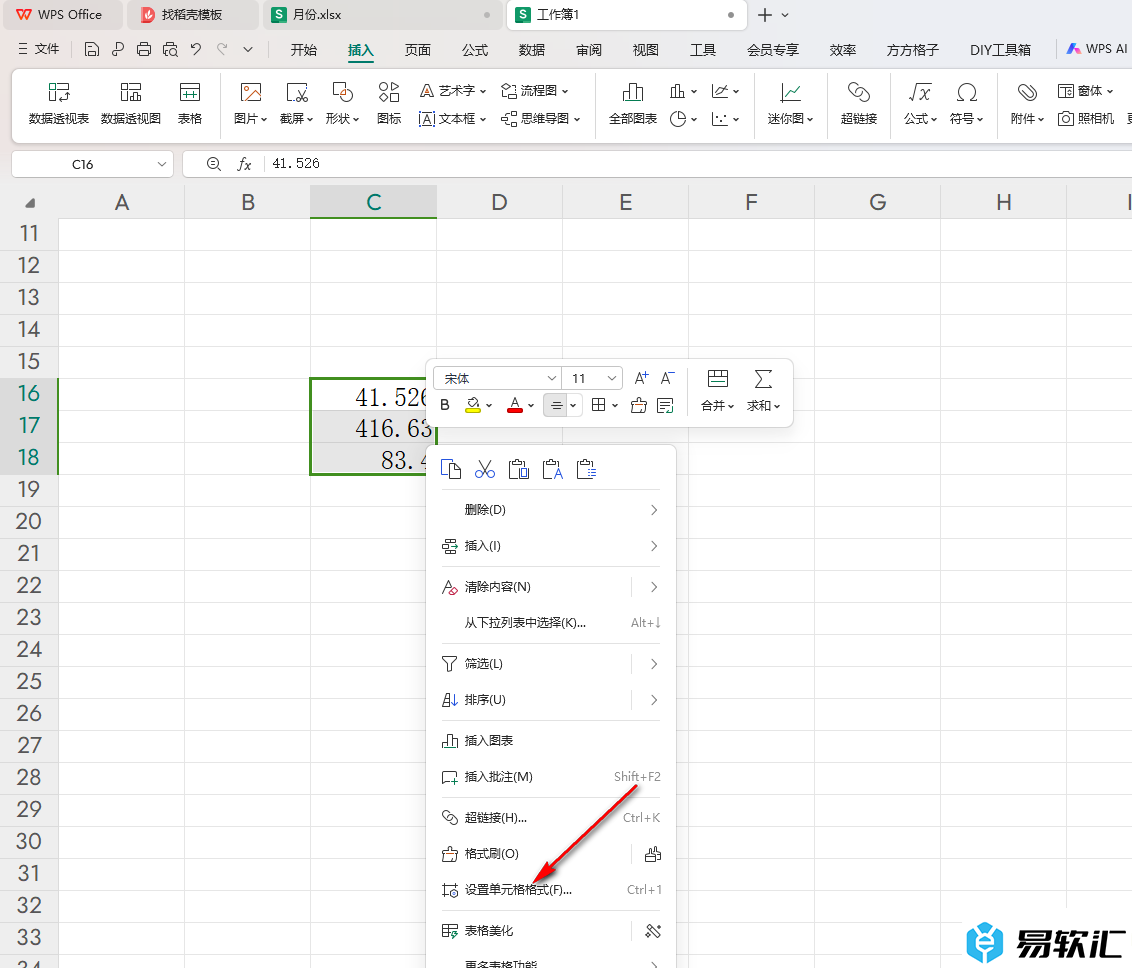This screenshot has height=968, width=1132.
Task: Click the Undo arrow icon
Action: [x=196, y=49]
